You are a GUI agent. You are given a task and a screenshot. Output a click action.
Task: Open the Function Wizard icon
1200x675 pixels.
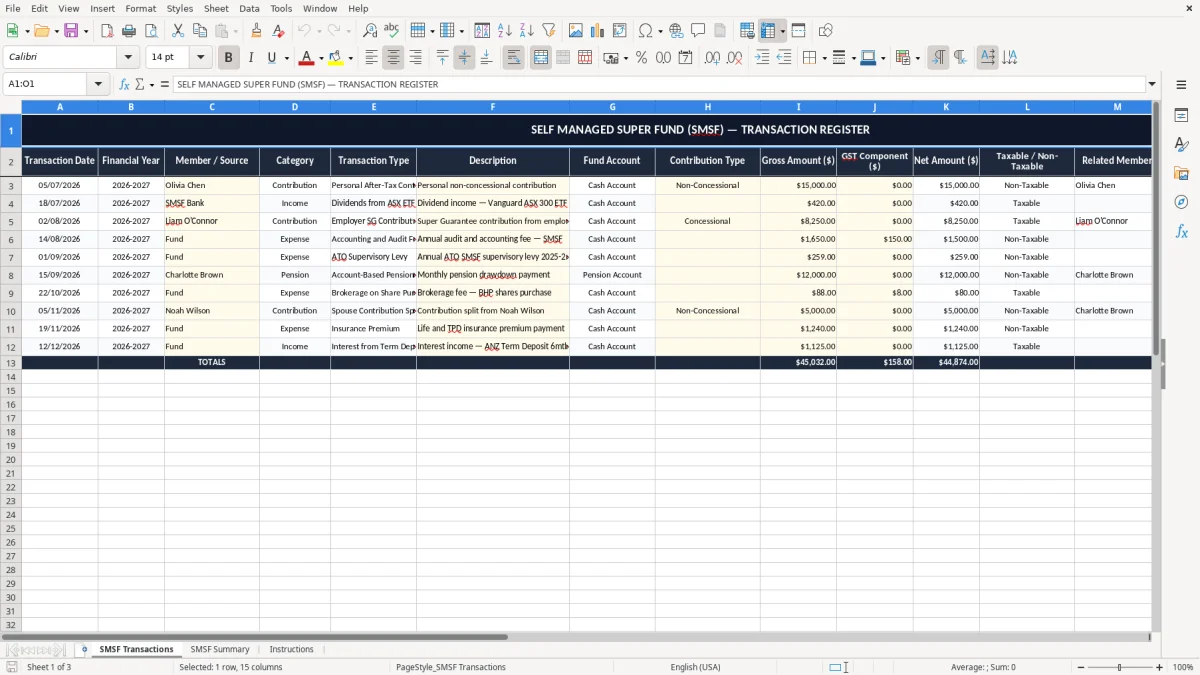(x=125, y=84)
